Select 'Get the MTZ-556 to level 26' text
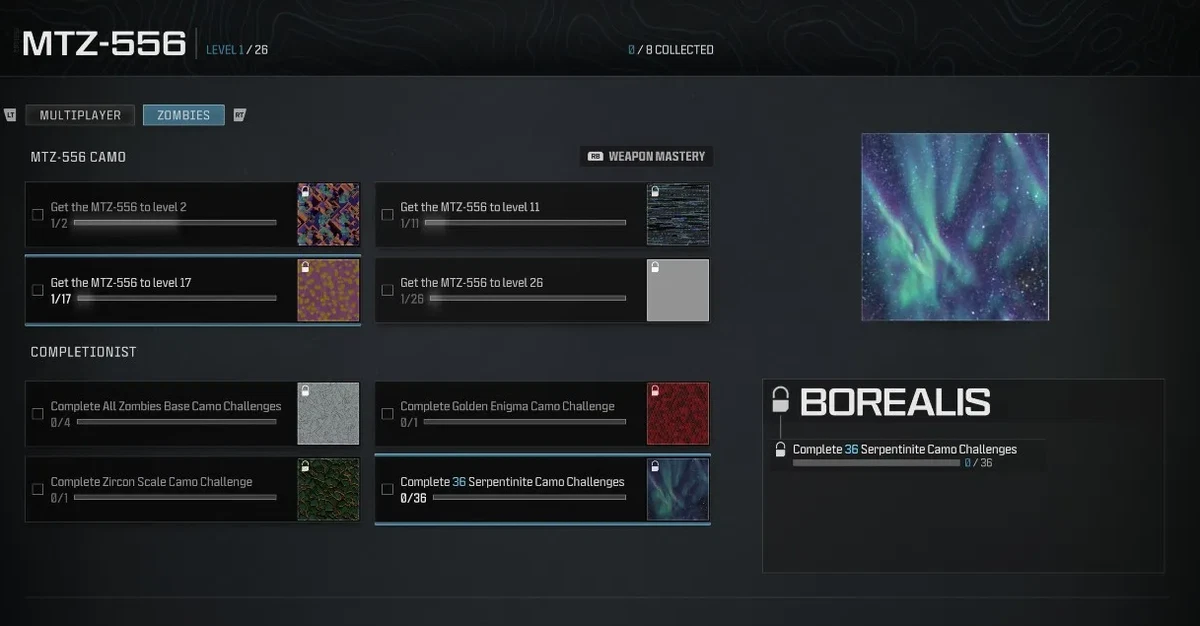Screen dimensions: 1200x626 [x=472, y=283]
